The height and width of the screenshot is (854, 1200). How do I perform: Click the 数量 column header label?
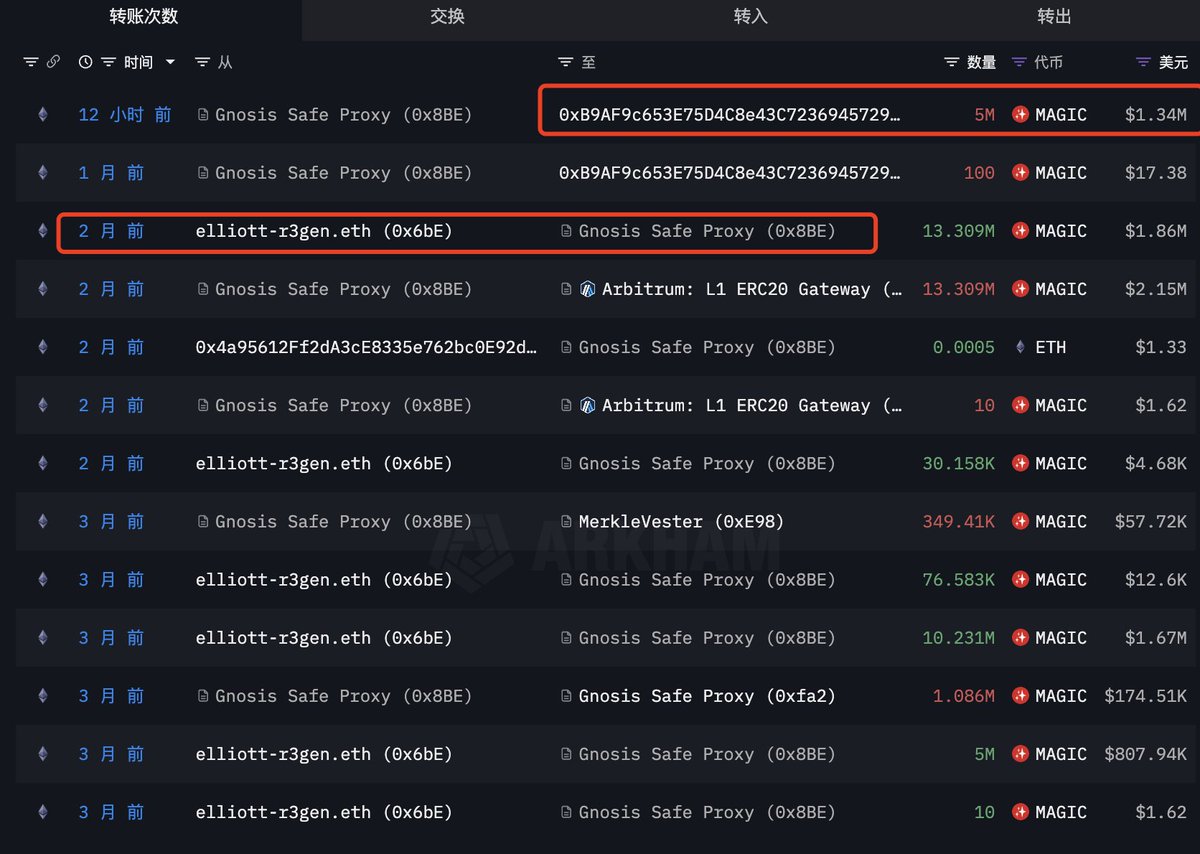tap(981, 62)
